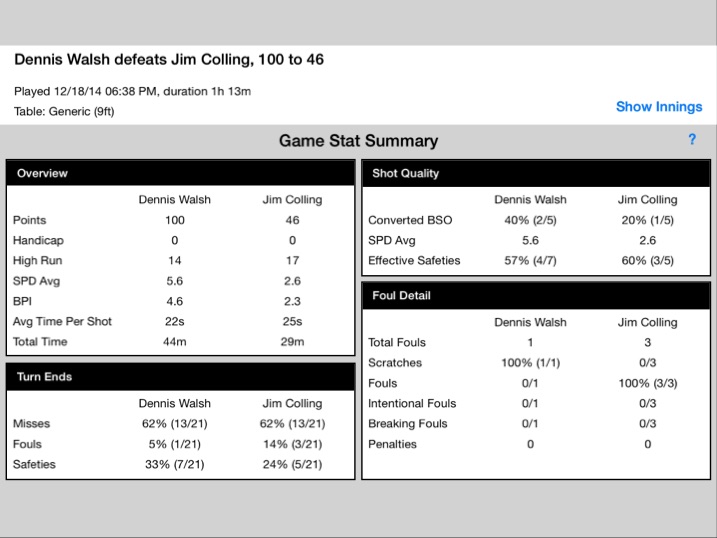Click the Foul Detail panel header
The height and width of the screenshot is (538, 717).
click(x=536, y=296)
